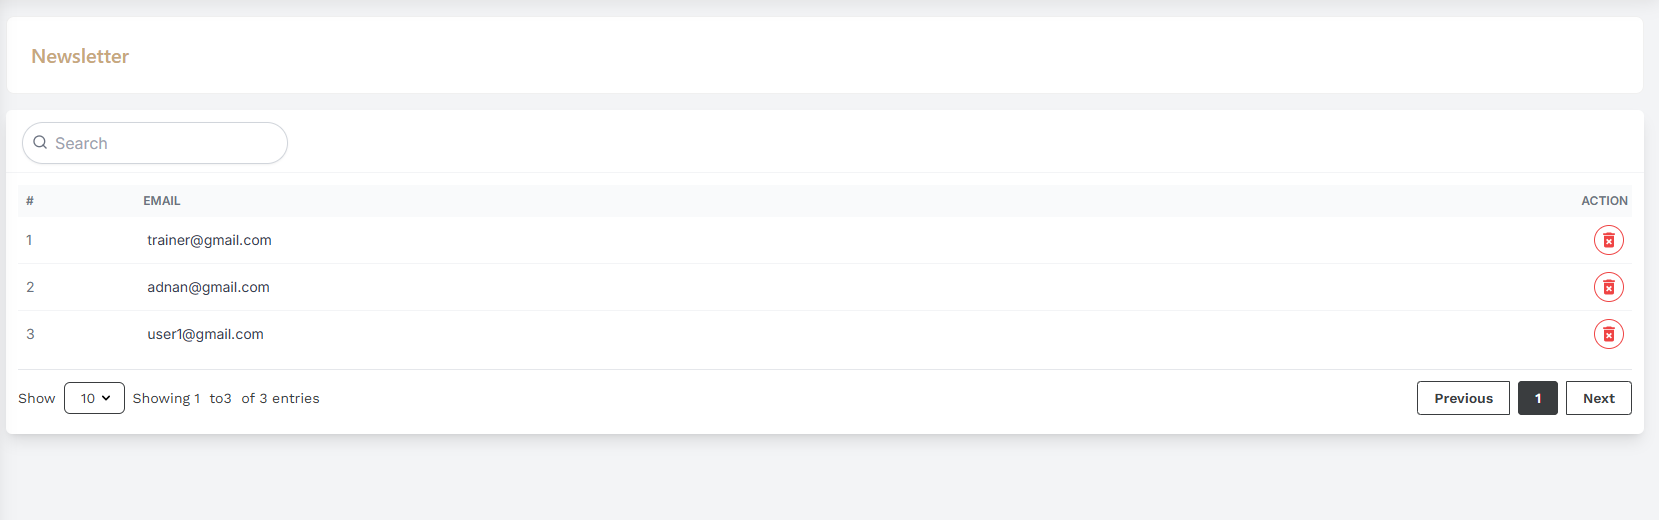
Task: Click the magnifier icon in search box
Action: click(40, 143)
